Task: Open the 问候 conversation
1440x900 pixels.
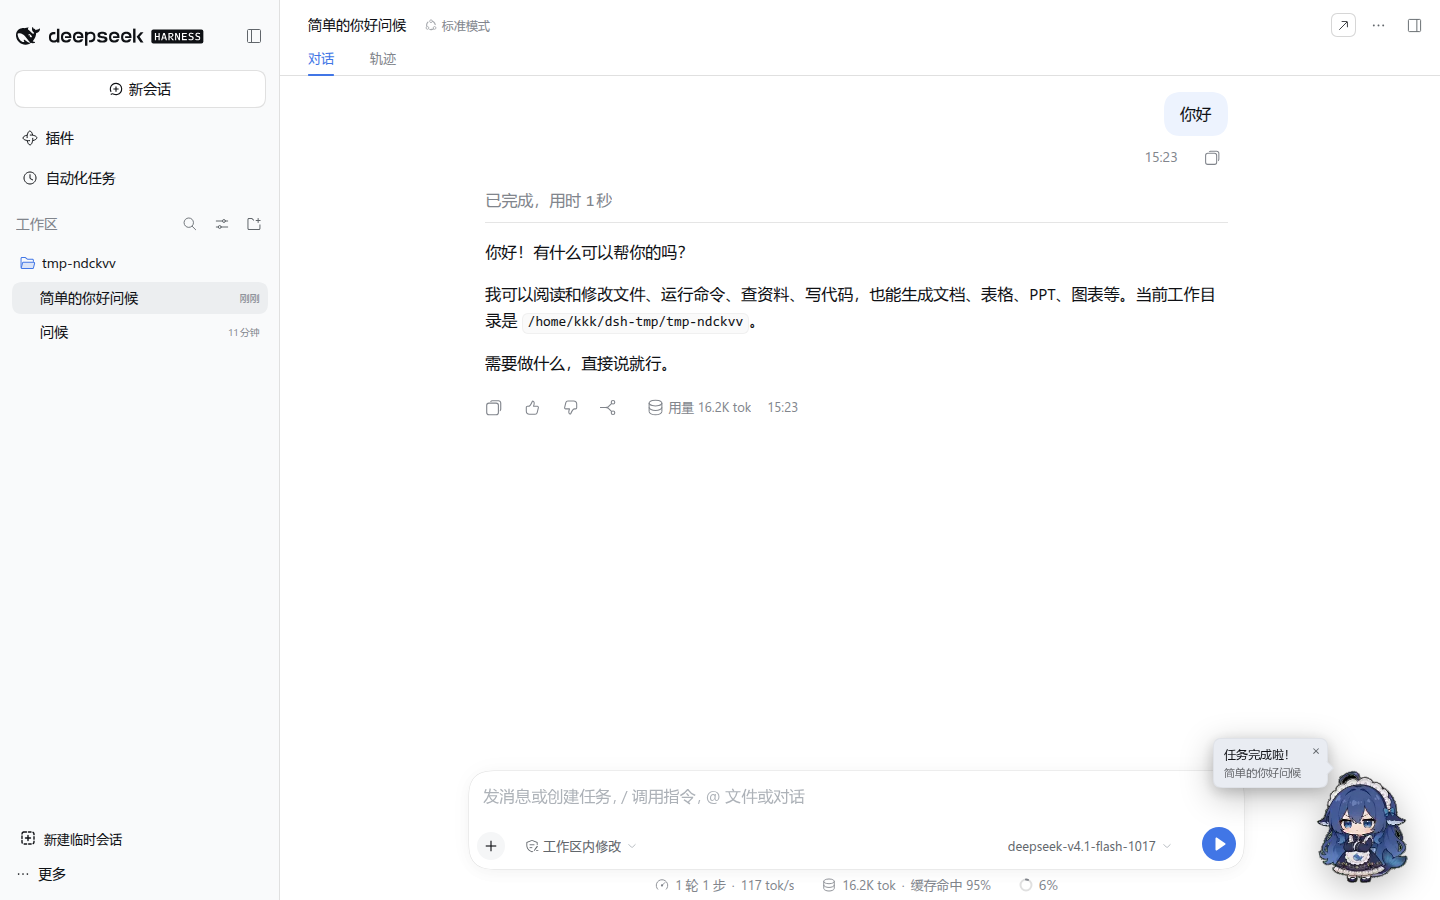Action: [140, 332]
